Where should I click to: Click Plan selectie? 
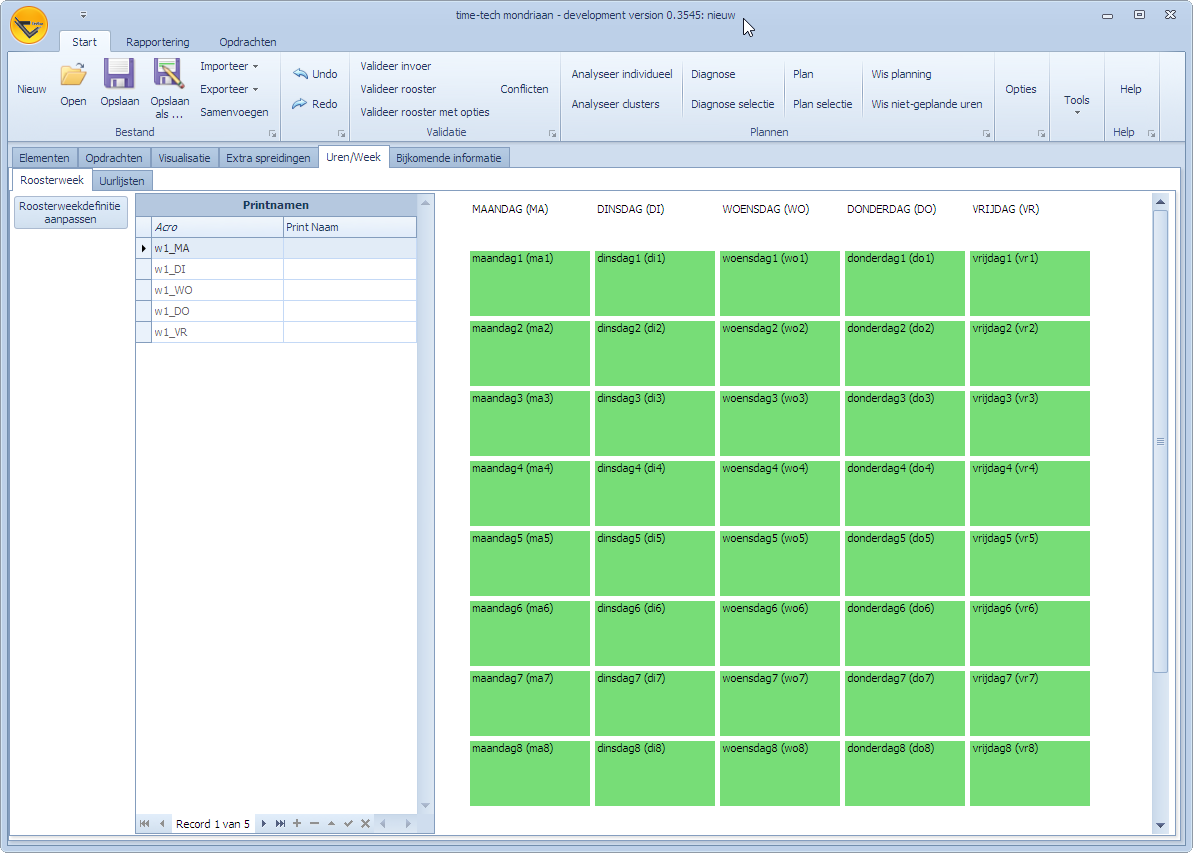pyautogui.click(x=822, y=104)
